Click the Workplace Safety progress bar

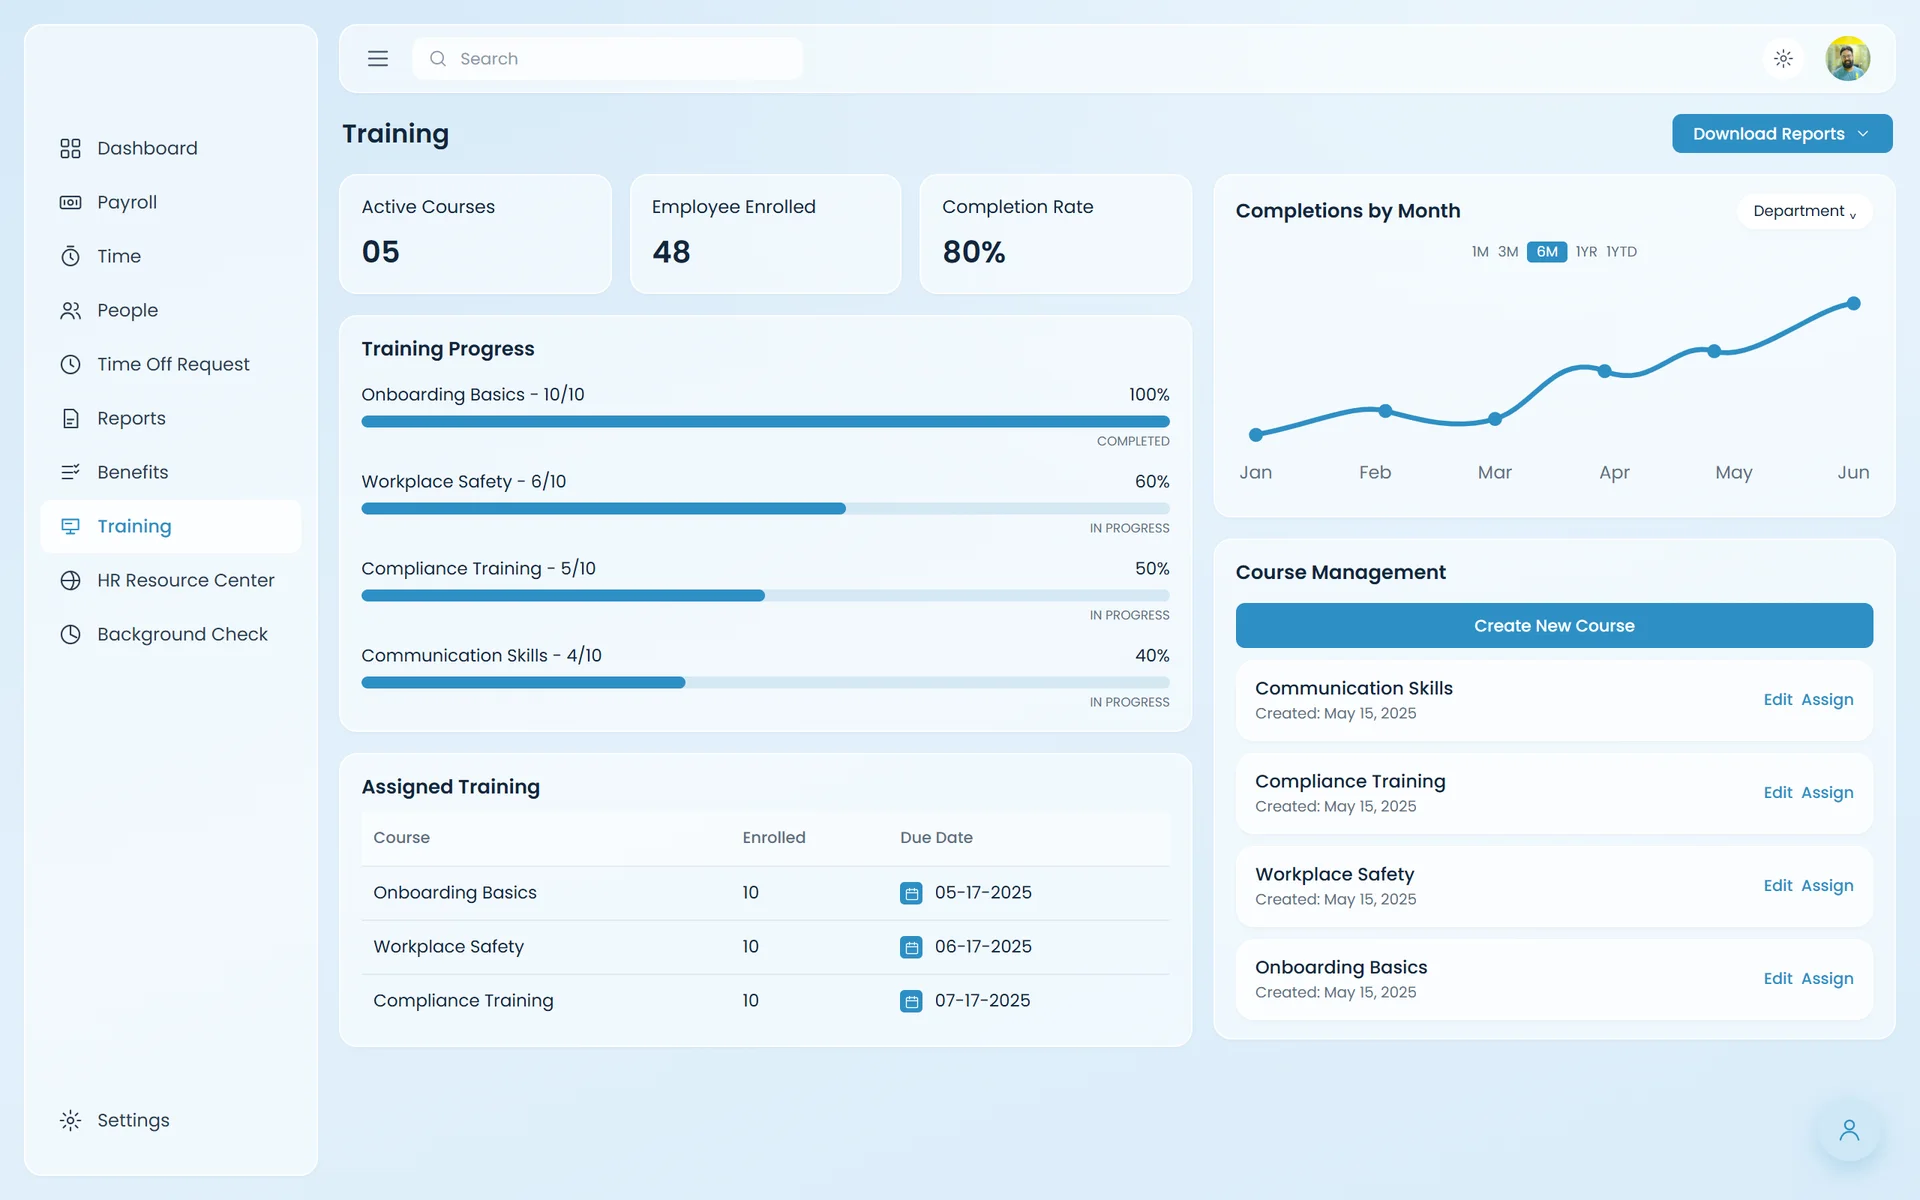pos(765,509)
